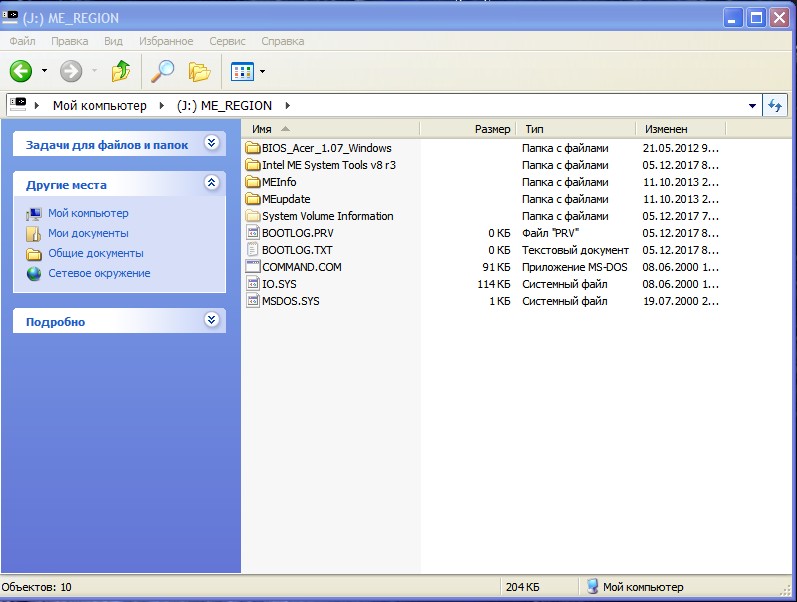797x602 pixels.
Task: Open the Справка menu
Action: [x=283, y=41]
